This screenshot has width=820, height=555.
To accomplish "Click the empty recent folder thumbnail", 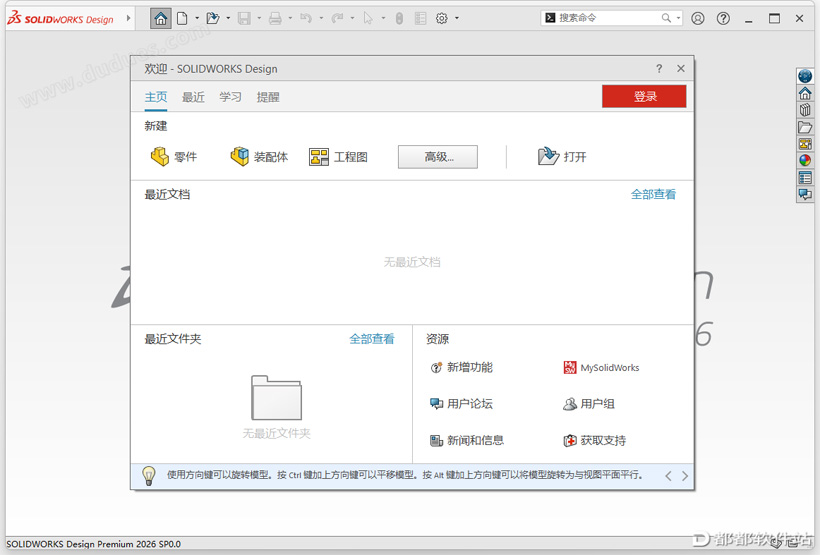I will (276, 398).
